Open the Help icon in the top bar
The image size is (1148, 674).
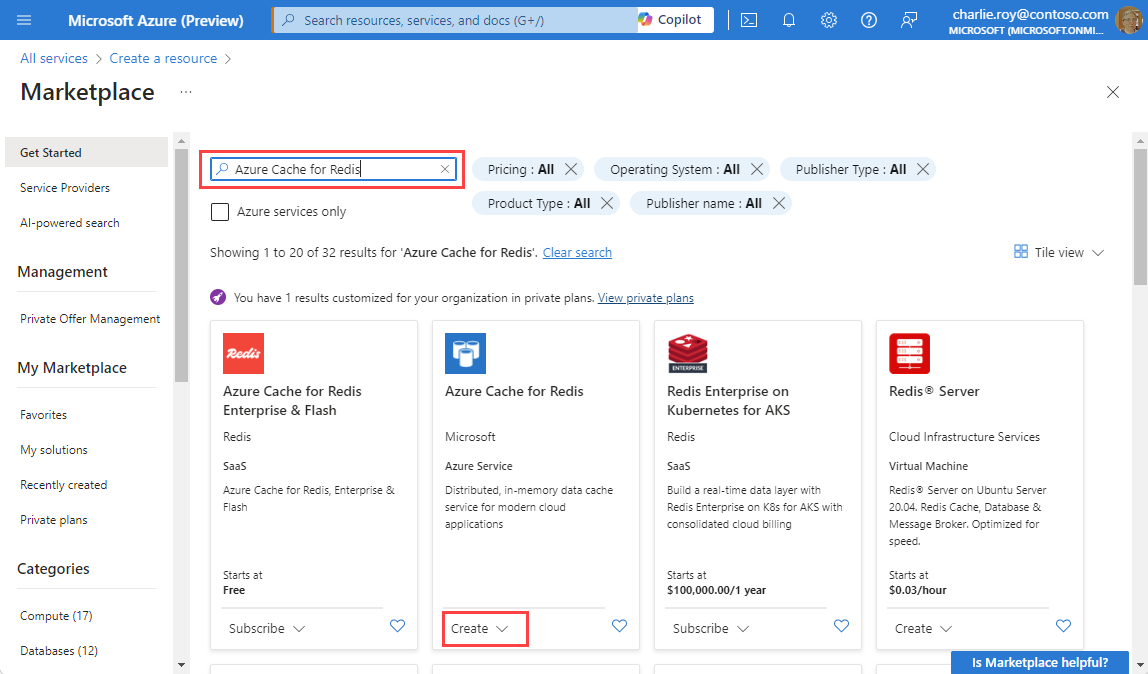868,19
